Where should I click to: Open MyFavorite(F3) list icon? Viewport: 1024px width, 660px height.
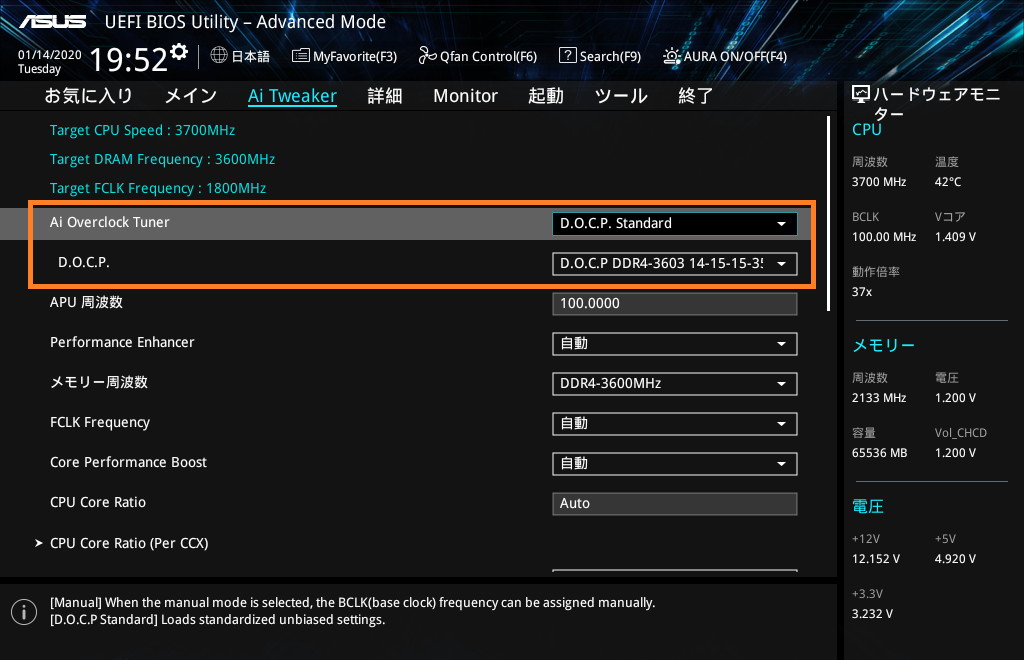300,55
